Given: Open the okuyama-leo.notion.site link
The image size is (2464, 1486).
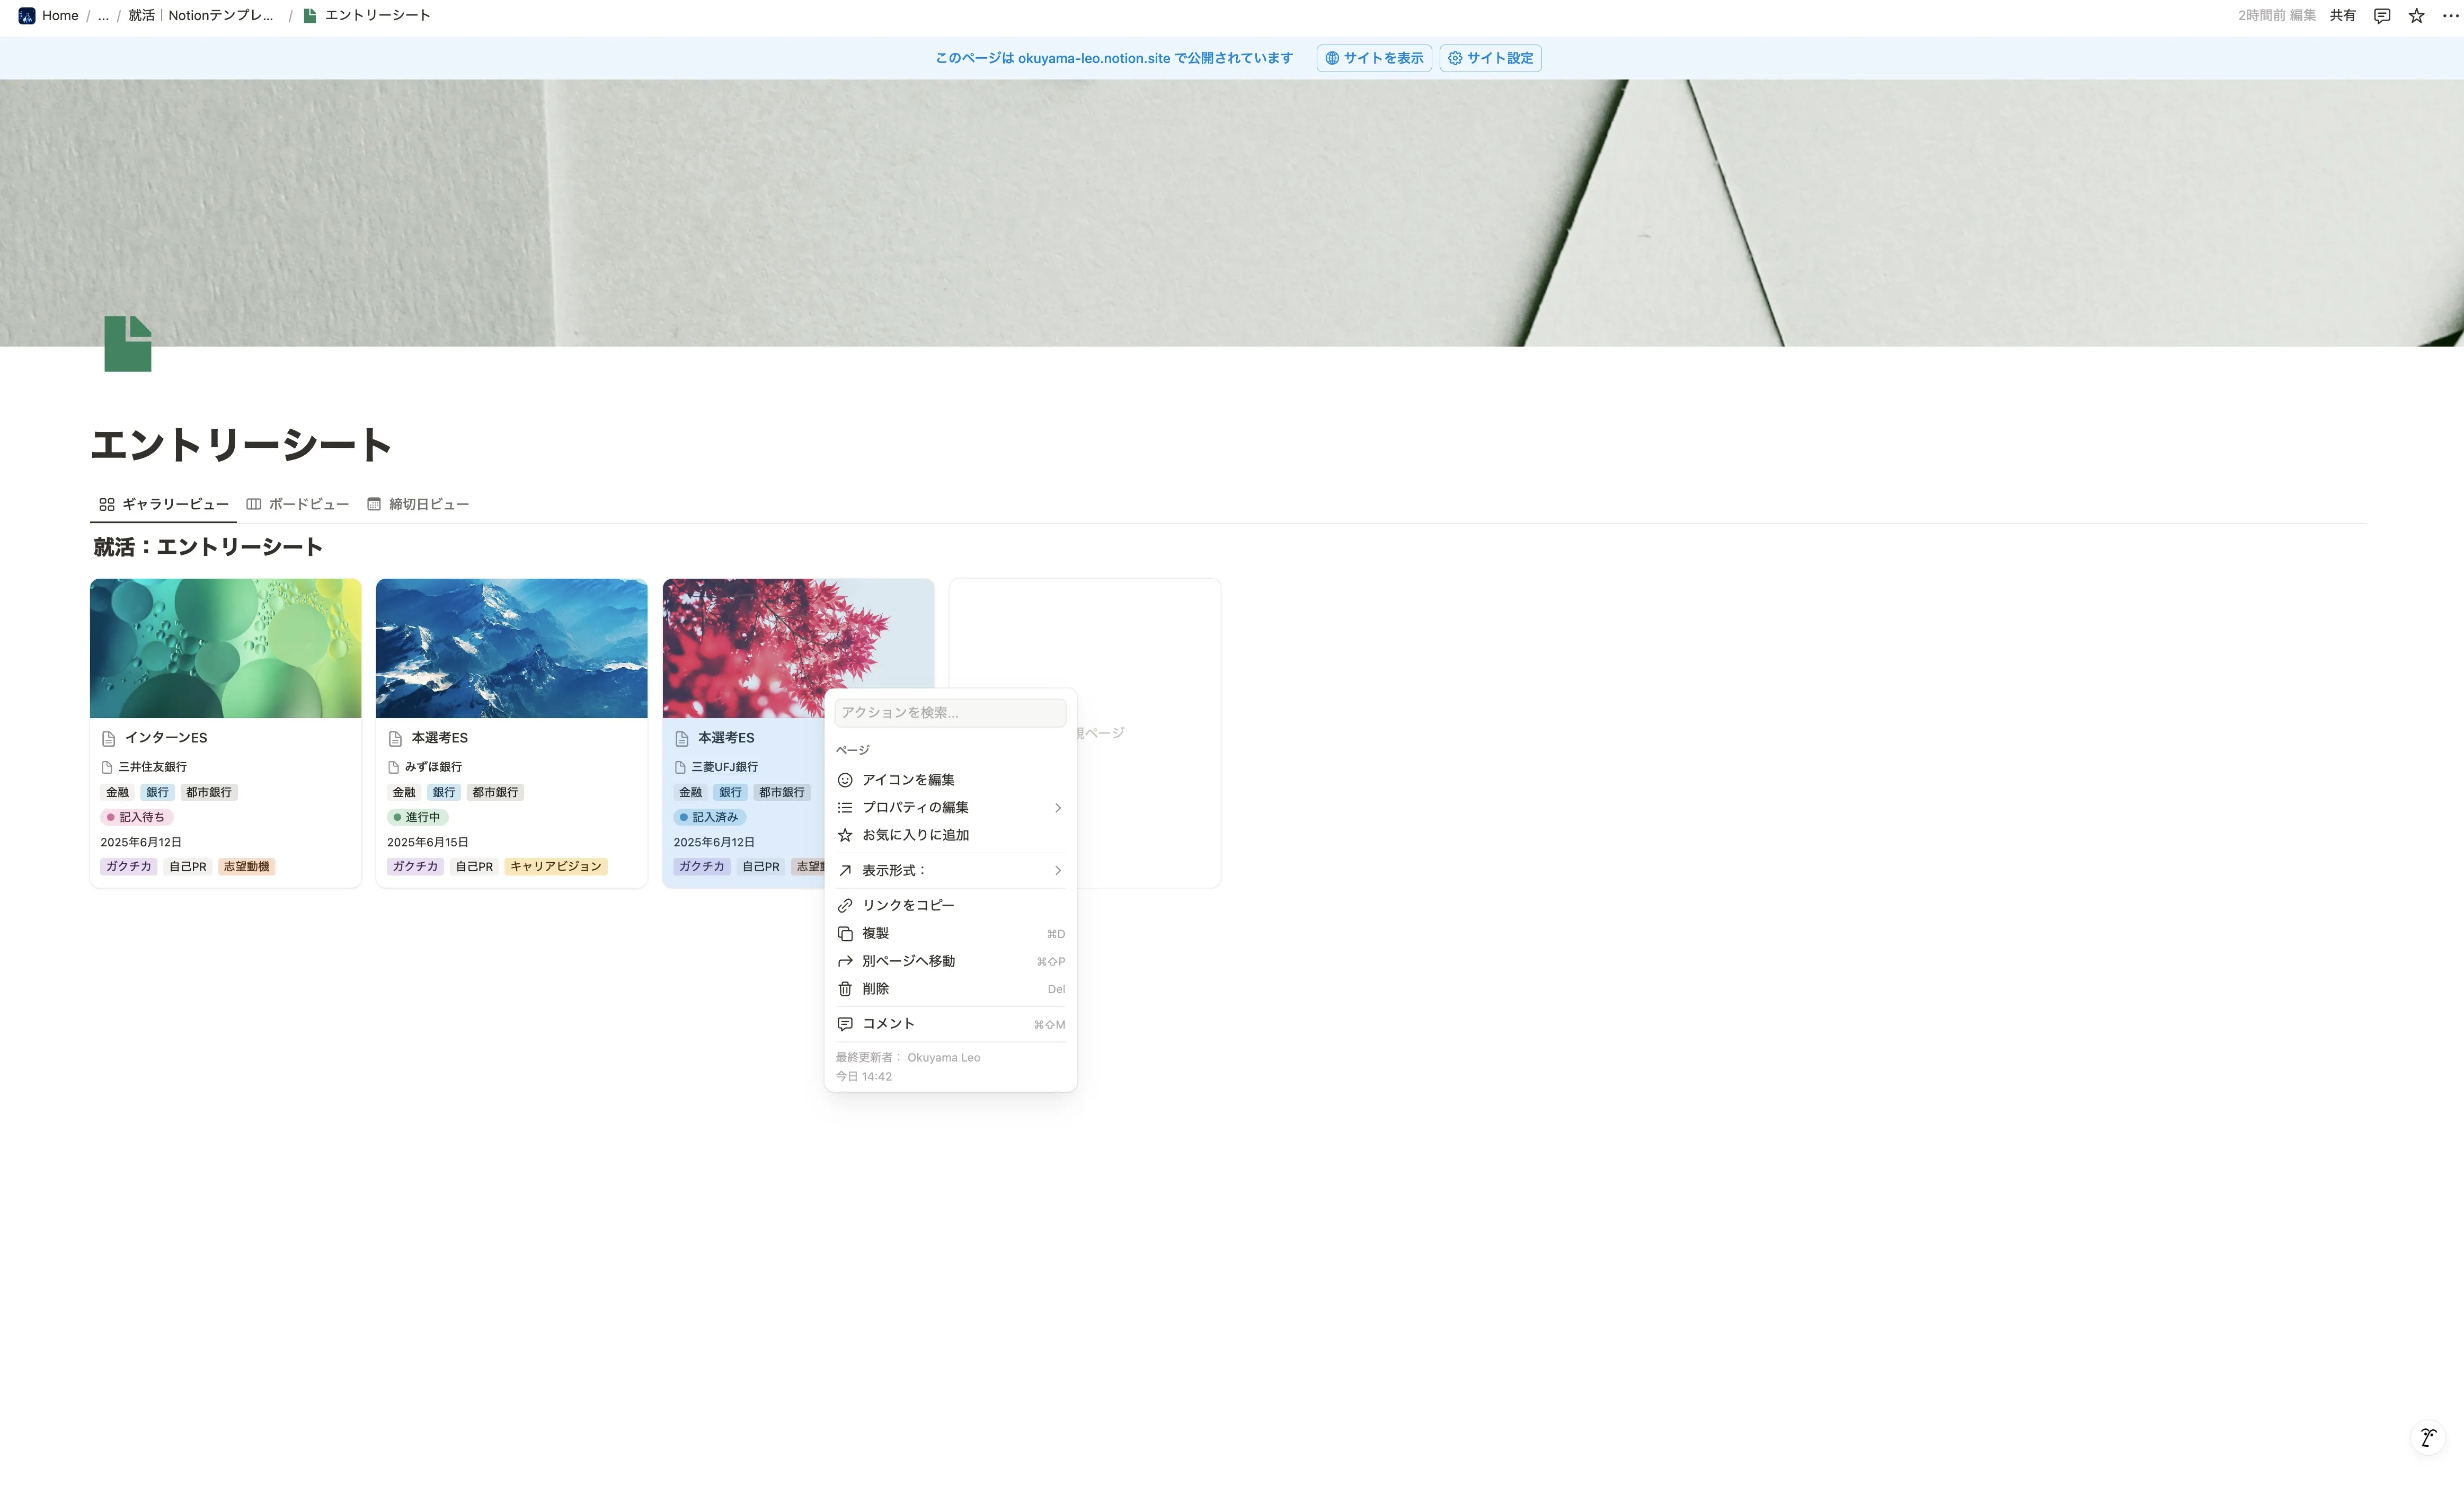Looking at the screenshot, I should pos(1094,58).
